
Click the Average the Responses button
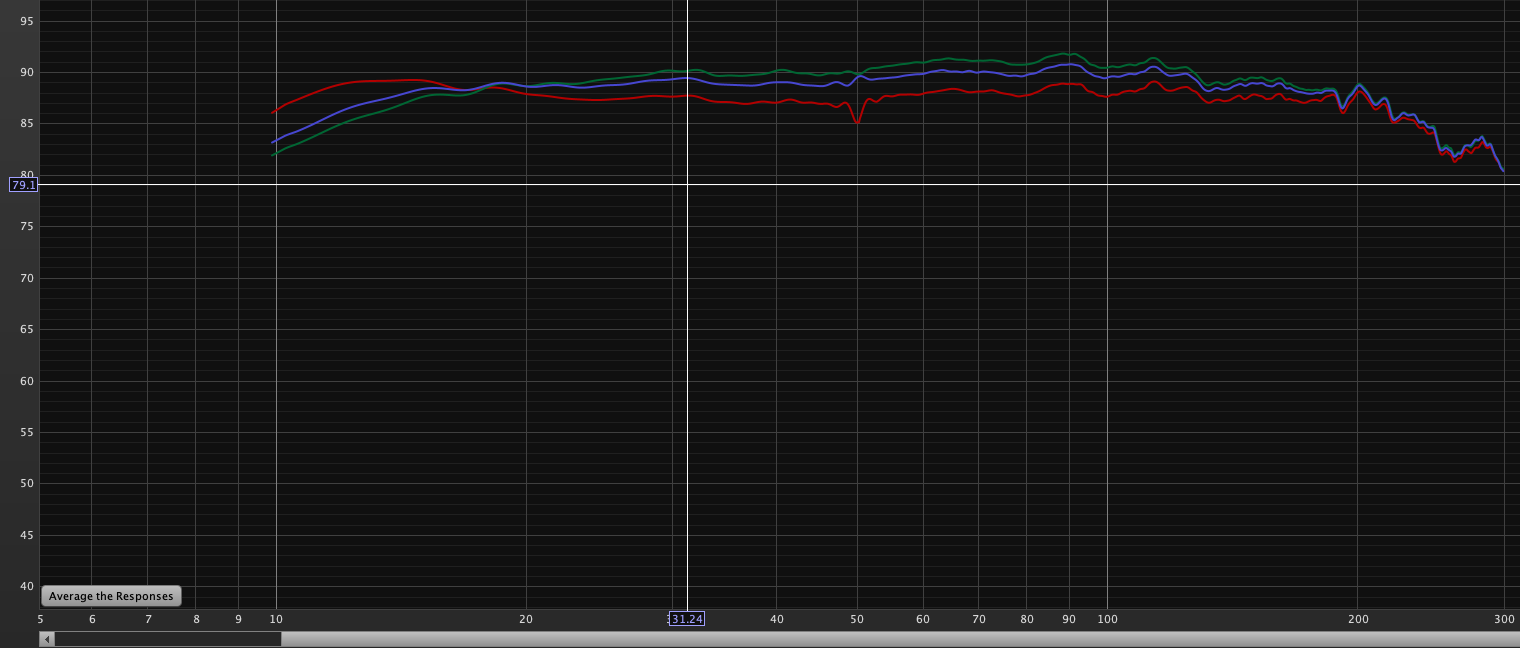pos(111,596)
